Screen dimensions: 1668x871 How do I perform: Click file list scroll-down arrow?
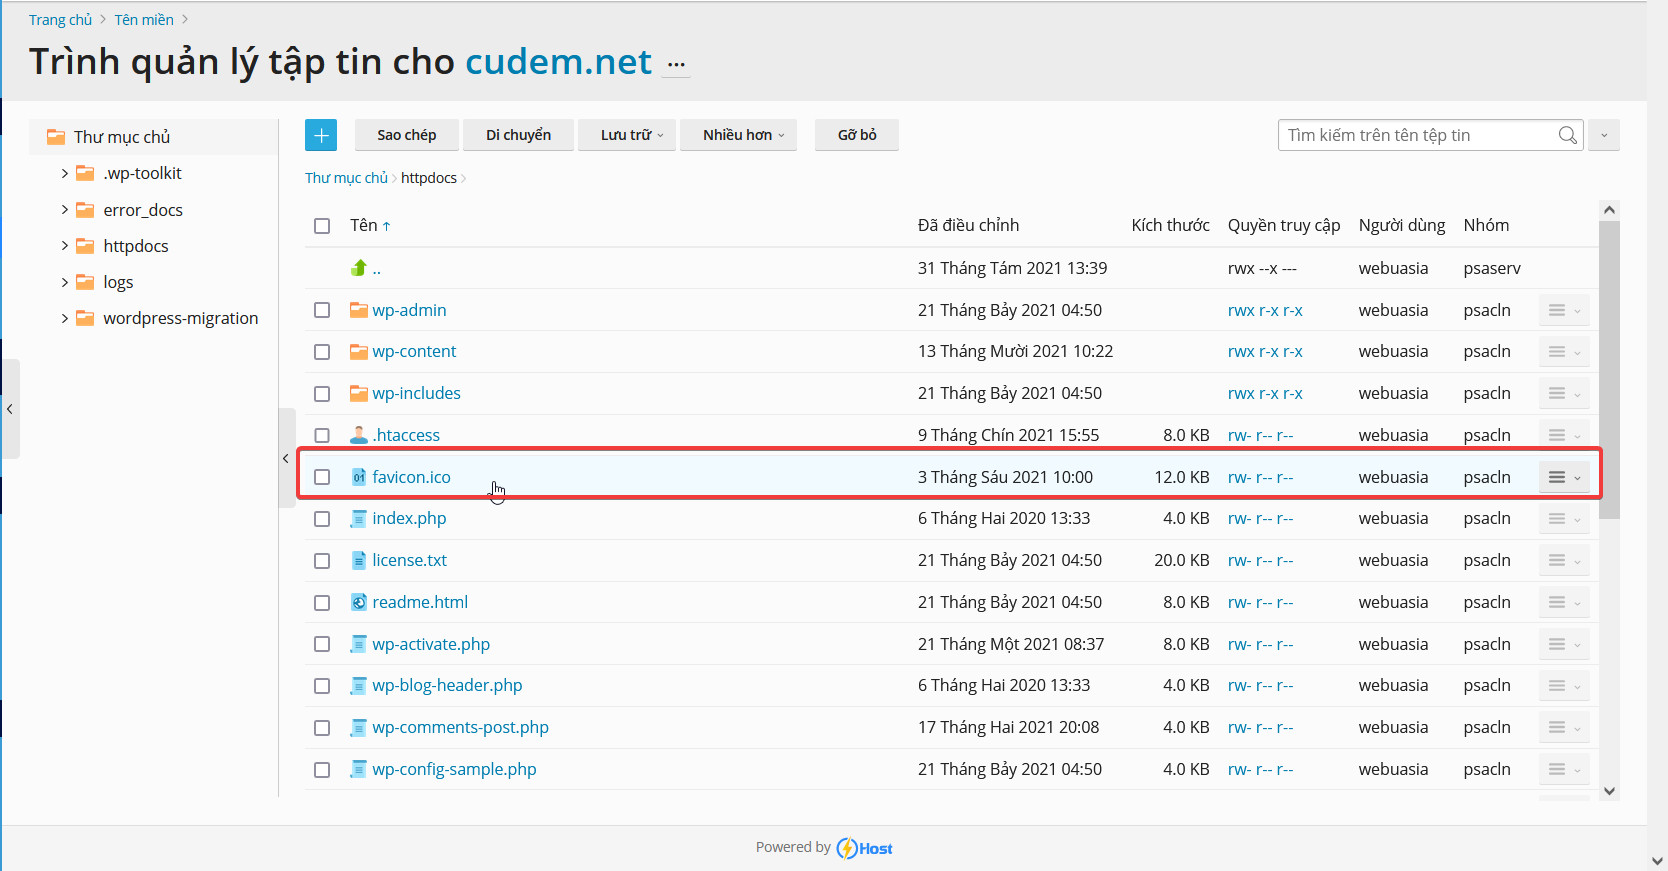(1609, 791)
